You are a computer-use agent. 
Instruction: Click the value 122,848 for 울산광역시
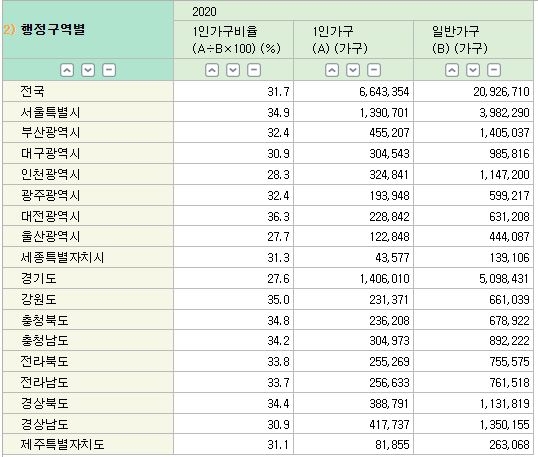click(x=389, y=237)
